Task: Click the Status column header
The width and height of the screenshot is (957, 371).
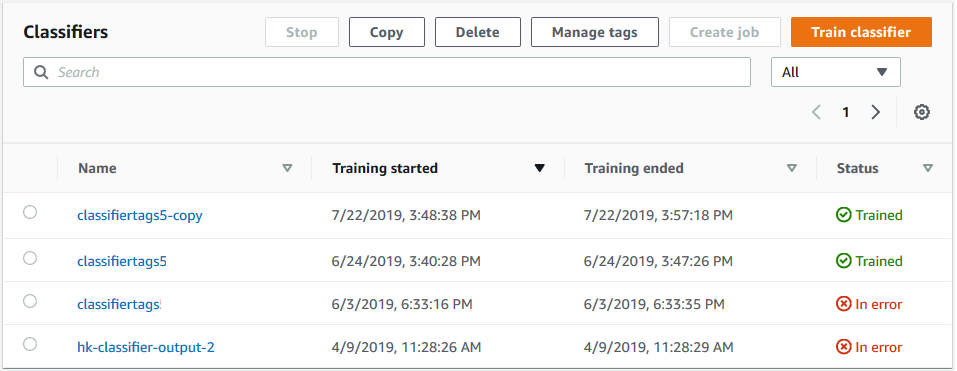Action: coord(858,168)
